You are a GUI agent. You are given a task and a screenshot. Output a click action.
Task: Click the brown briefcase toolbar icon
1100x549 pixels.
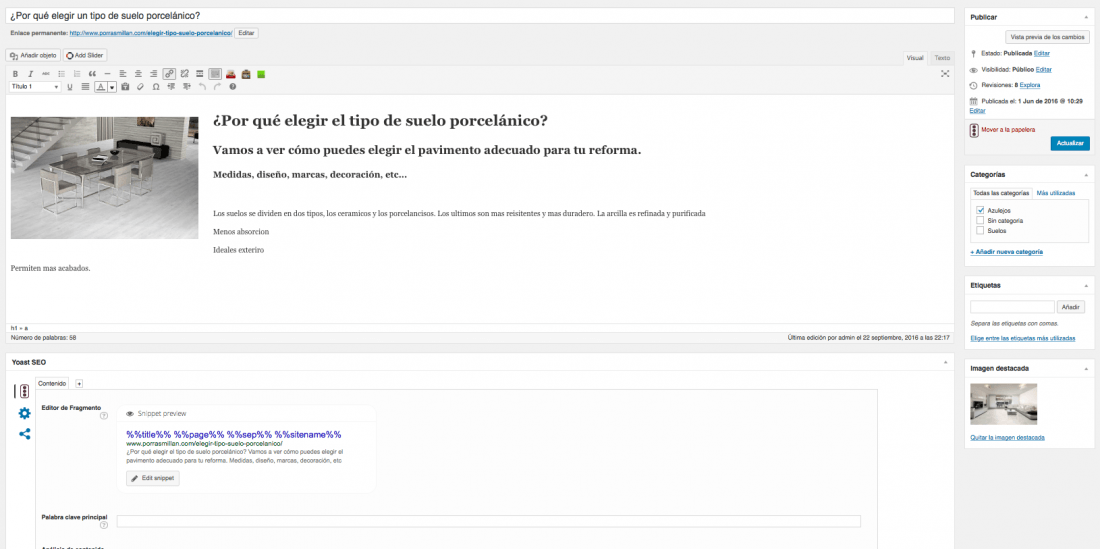[x=246, y=74]
